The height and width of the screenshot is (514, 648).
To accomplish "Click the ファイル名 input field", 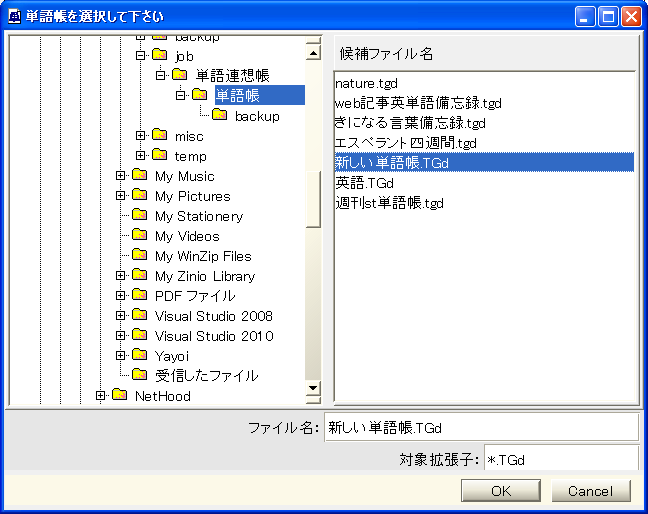I will [x=482, y=427].
